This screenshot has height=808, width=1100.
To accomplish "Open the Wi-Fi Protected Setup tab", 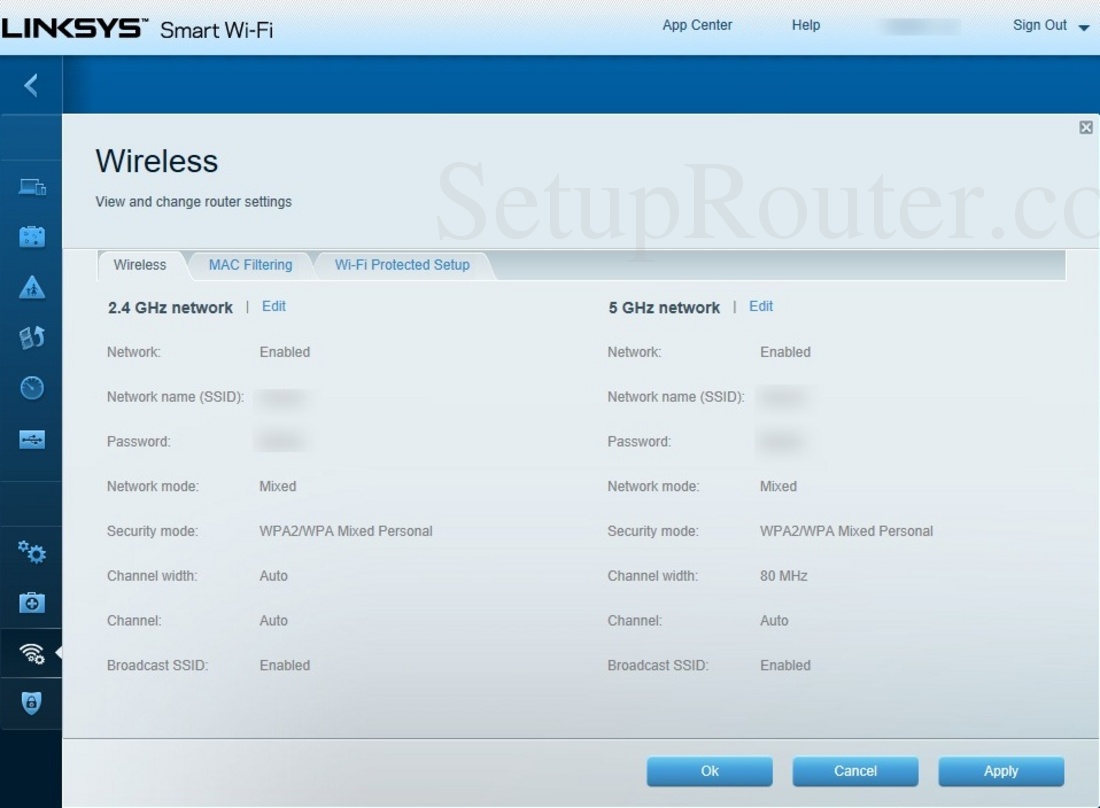I will 402,265.
